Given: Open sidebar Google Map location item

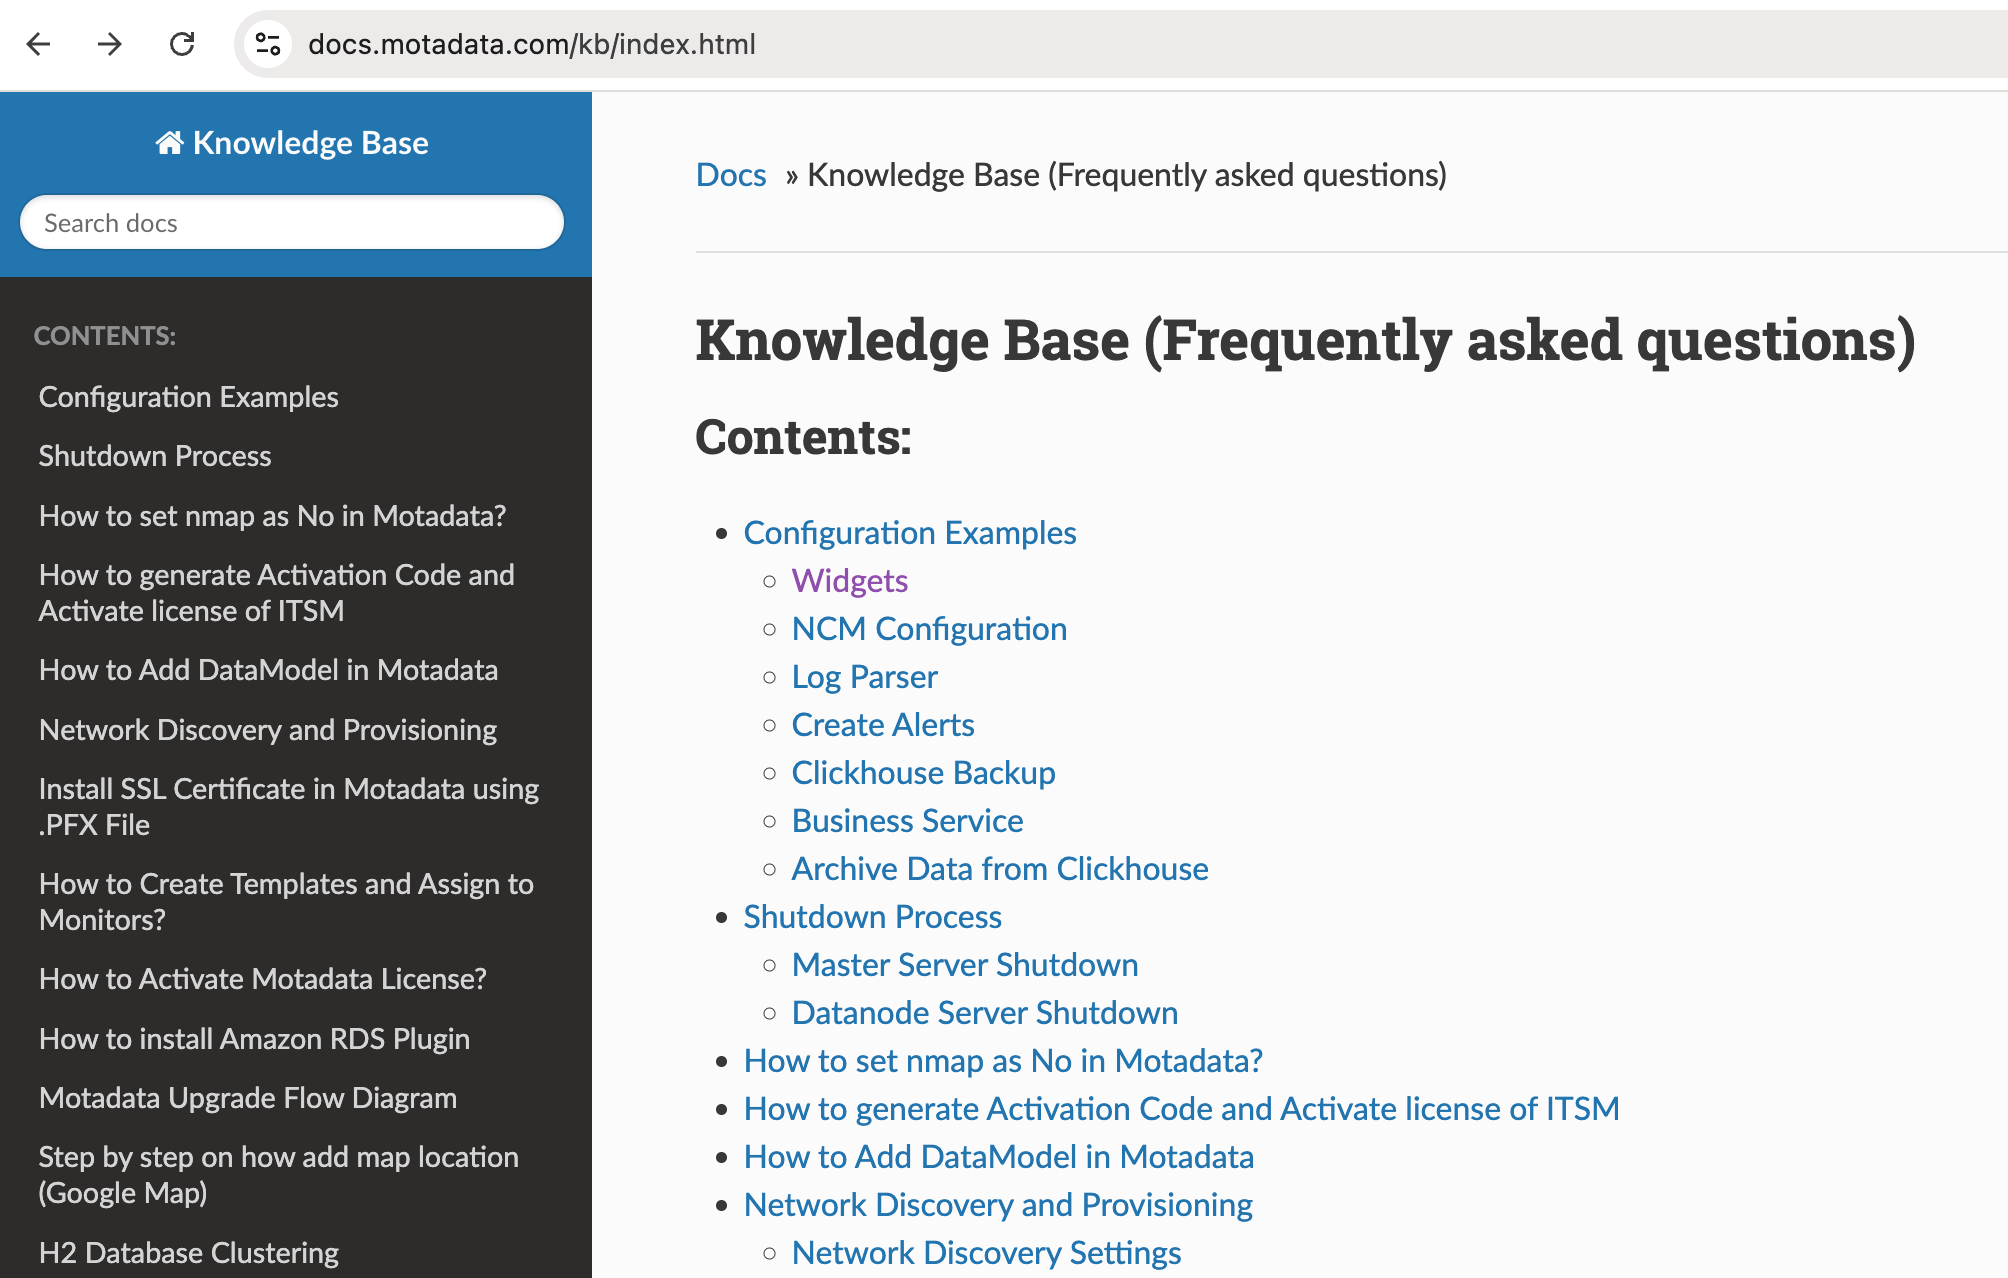Looking at the screenshot, I should (279, 1175).
